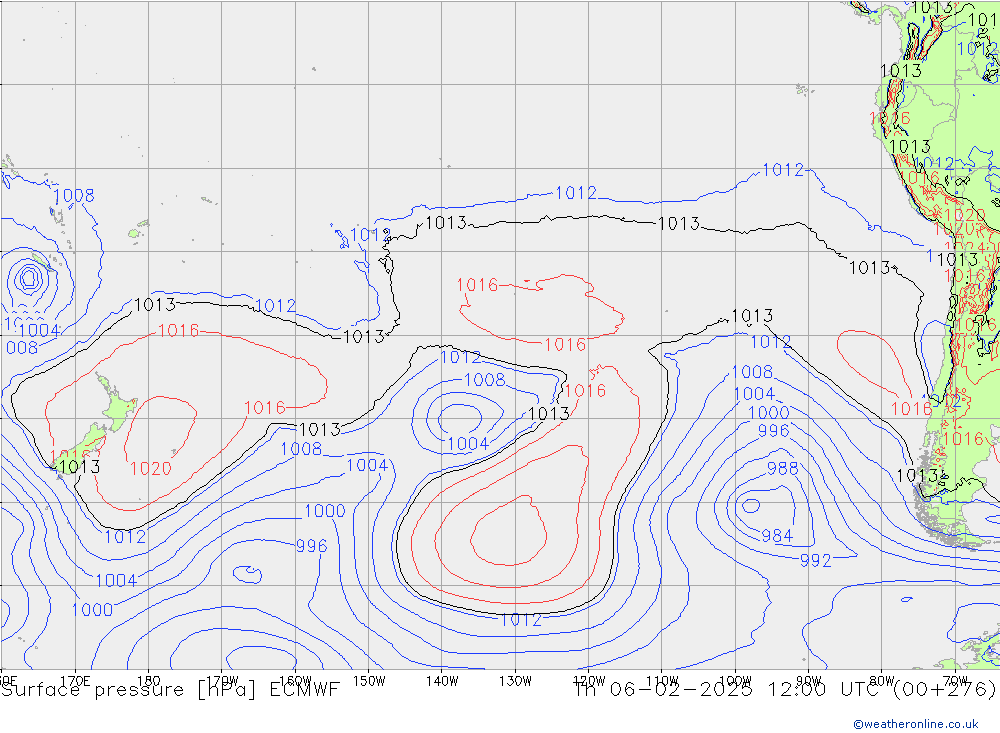Click the 110W longitude axis label

662,681
